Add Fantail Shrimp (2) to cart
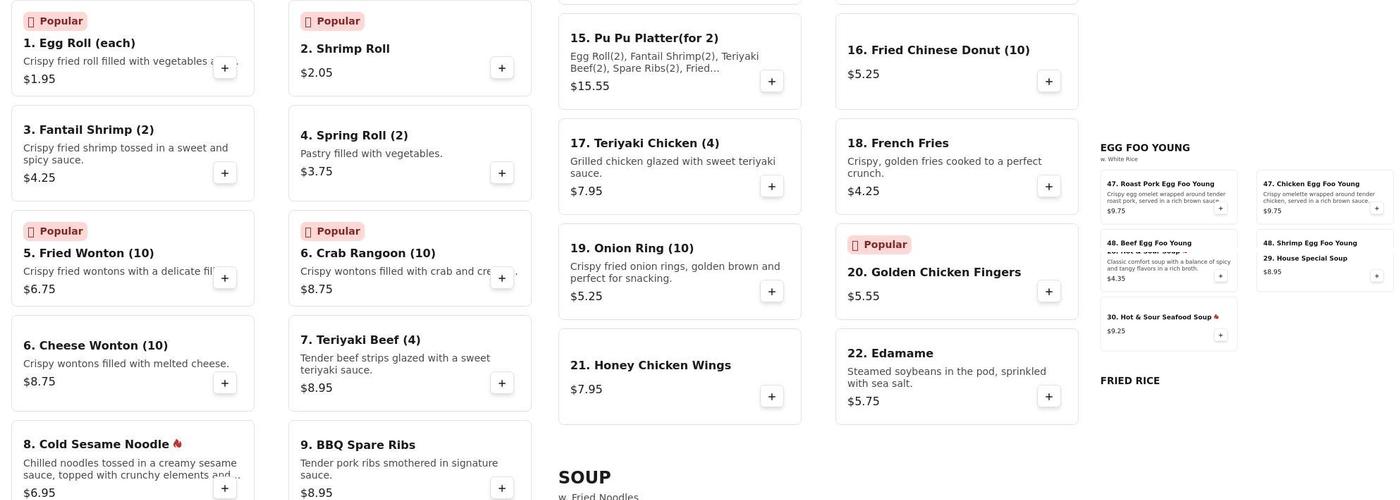 225,173
